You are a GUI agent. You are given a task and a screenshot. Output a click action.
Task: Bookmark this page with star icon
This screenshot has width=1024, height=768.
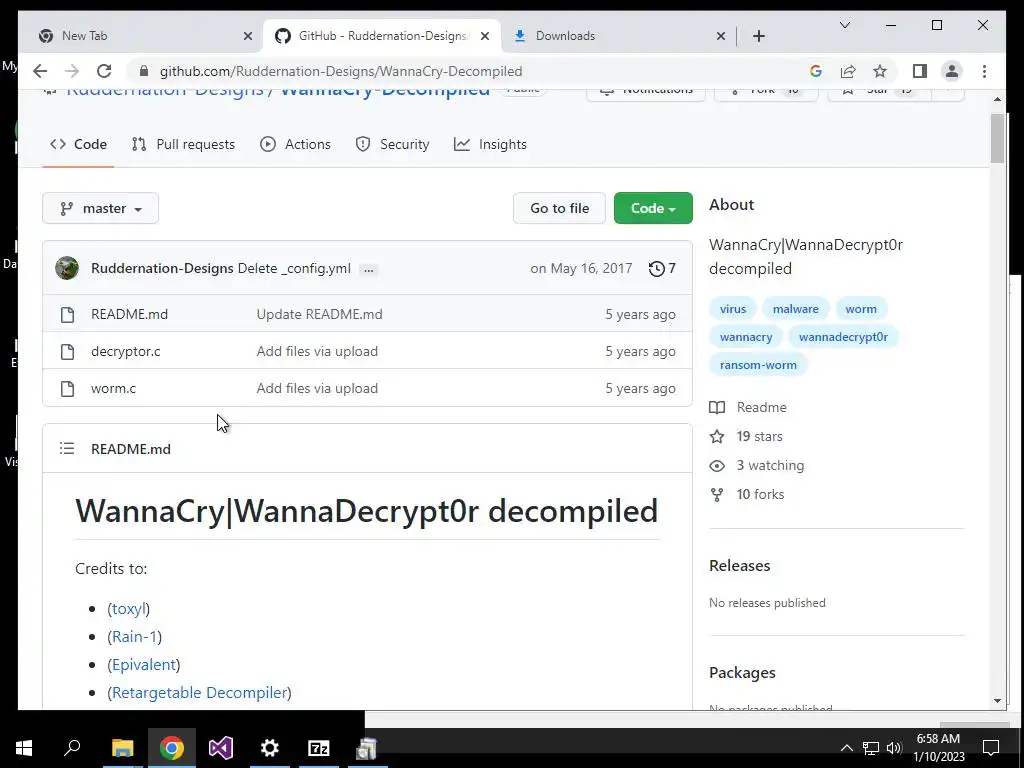pos(880,71)
